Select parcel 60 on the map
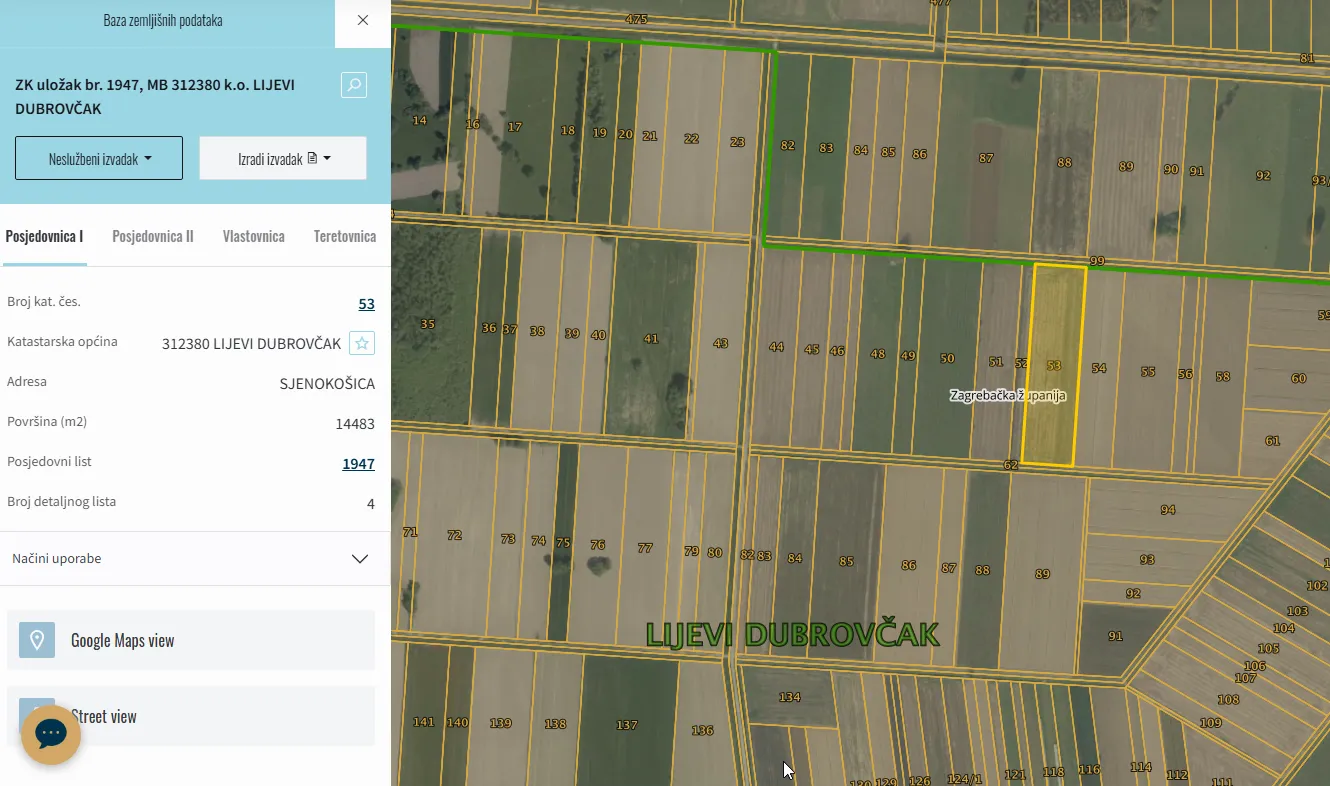The height and width of the screenshot is (786, 1330). coord(1298,378)
